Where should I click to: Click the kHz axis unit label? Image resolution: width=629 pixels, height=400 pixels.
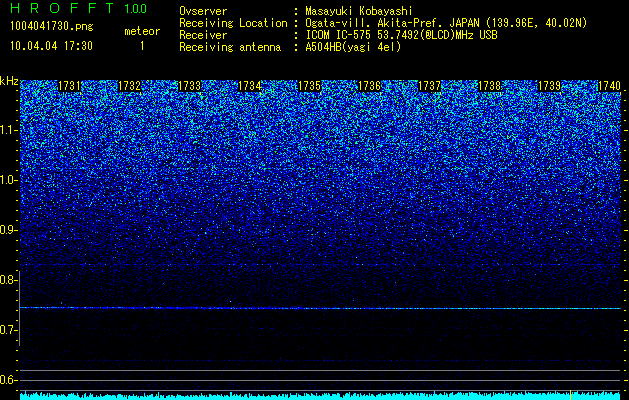coord(9,81)
